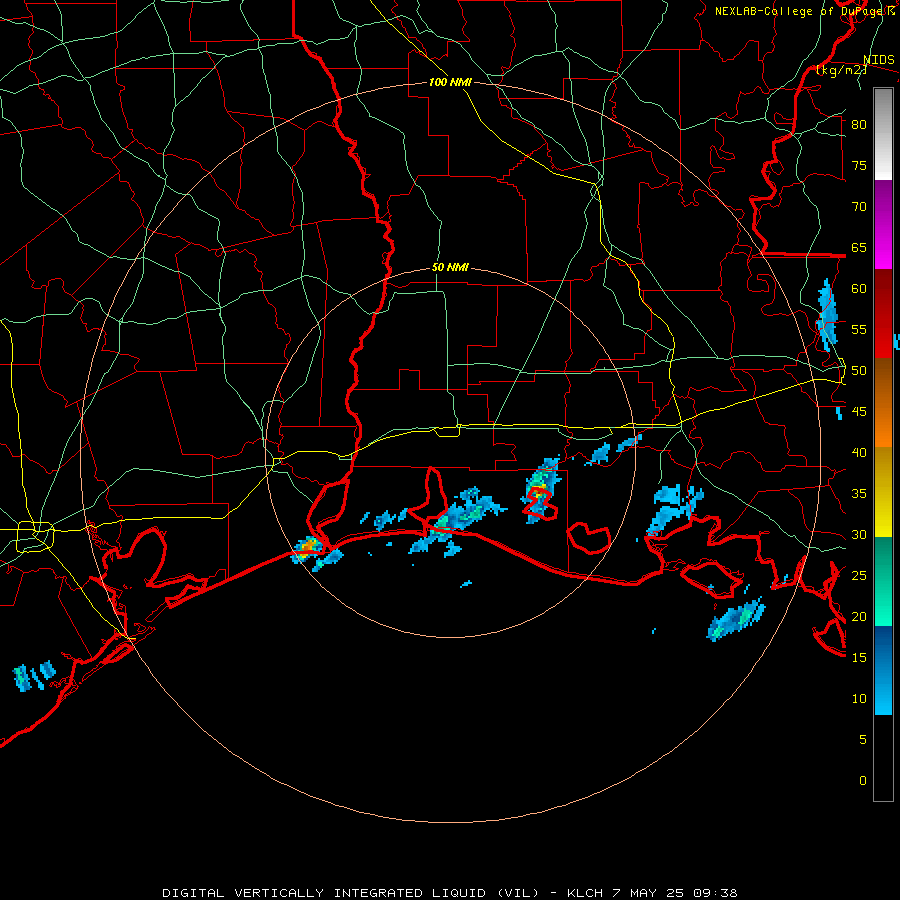
Task: Click the scale value 45
Action: 859,412
